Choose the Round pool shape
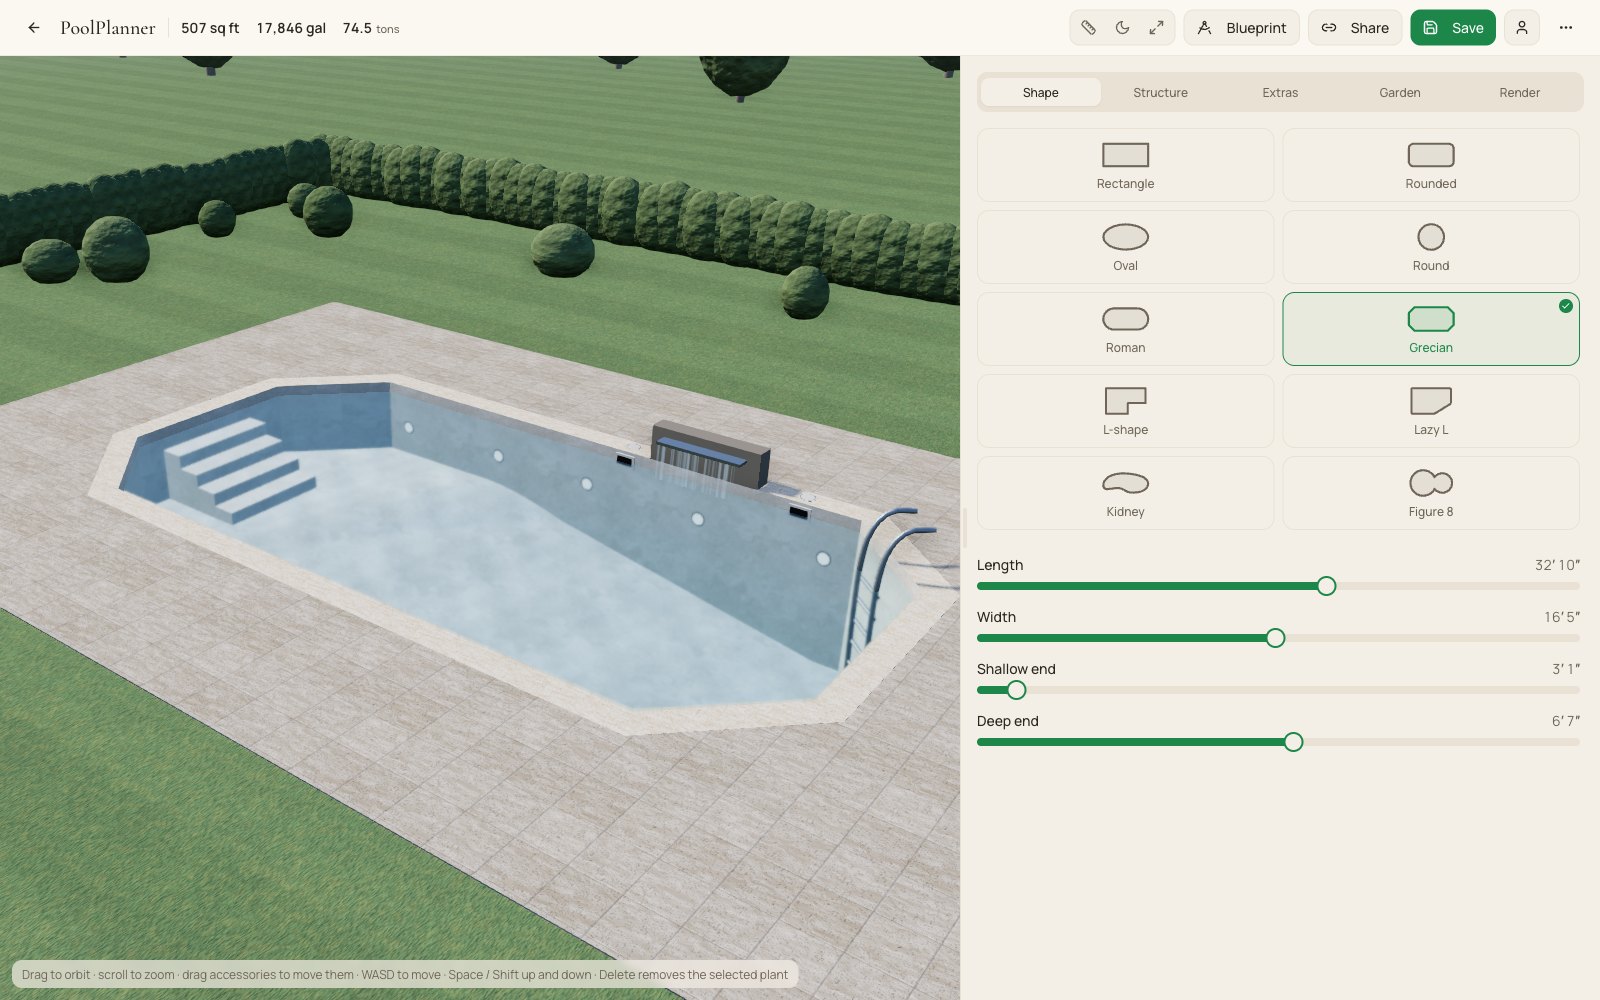1600x1000 pixels. tap(1431, 247)
